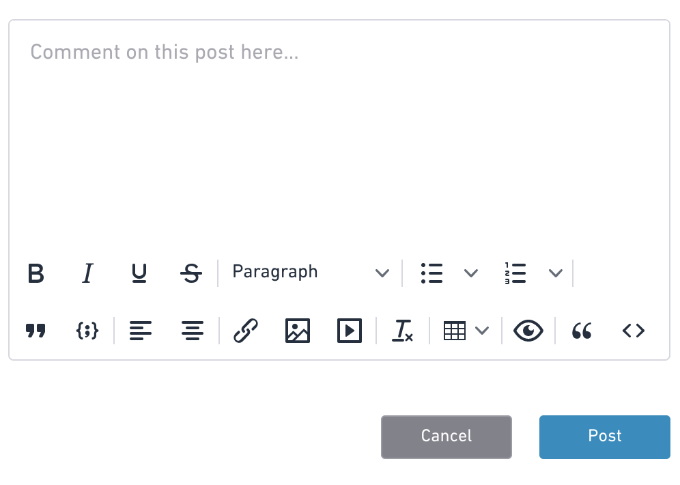Click the Post button
Image resolution: width=680 pixels, height=485 pixels.
605,437
